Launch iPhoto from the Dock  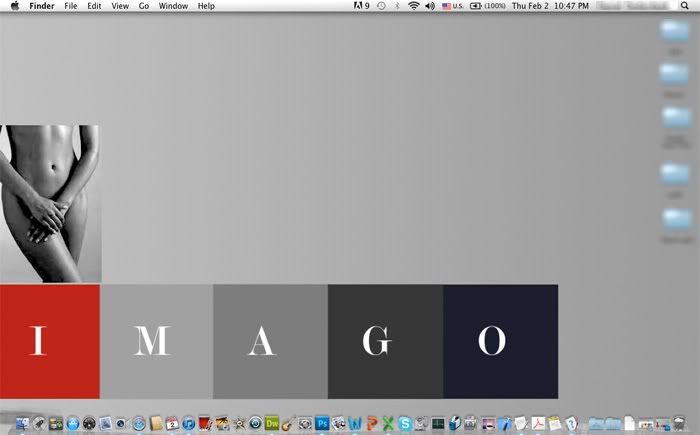point(222,423)
